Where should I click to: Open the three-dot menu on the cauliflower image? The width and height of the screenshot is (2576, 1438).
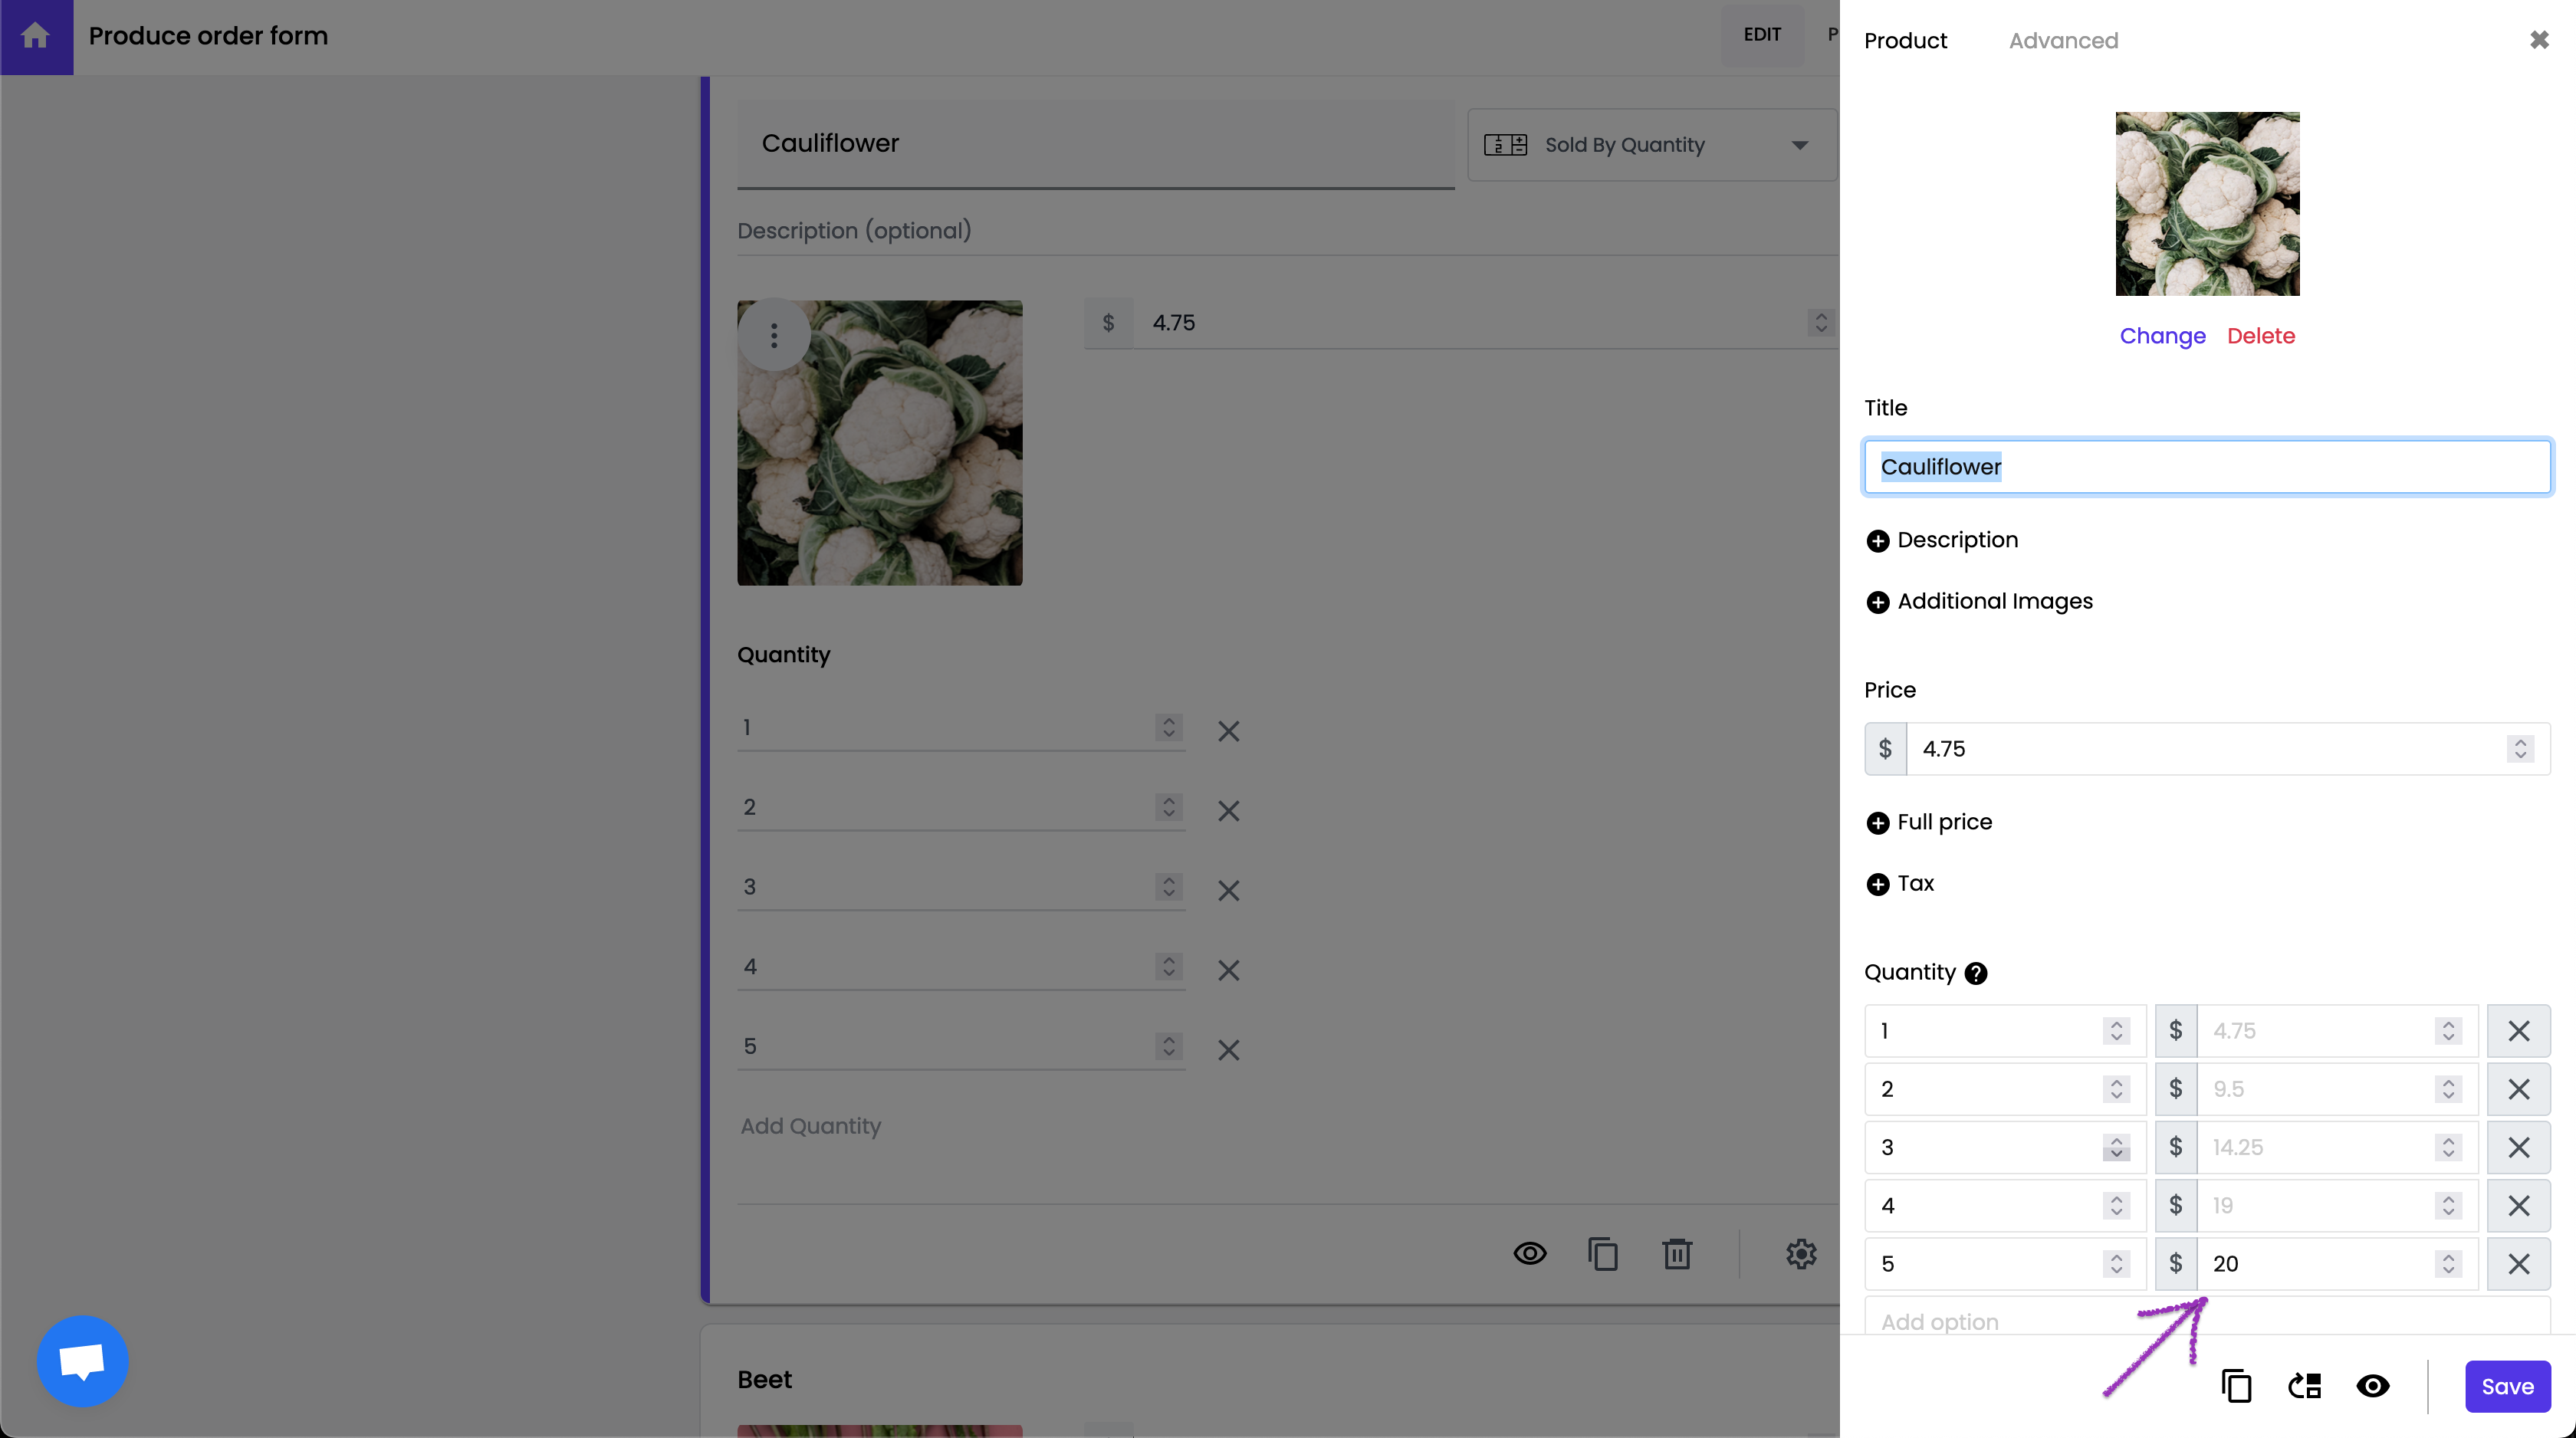(773, 335)
